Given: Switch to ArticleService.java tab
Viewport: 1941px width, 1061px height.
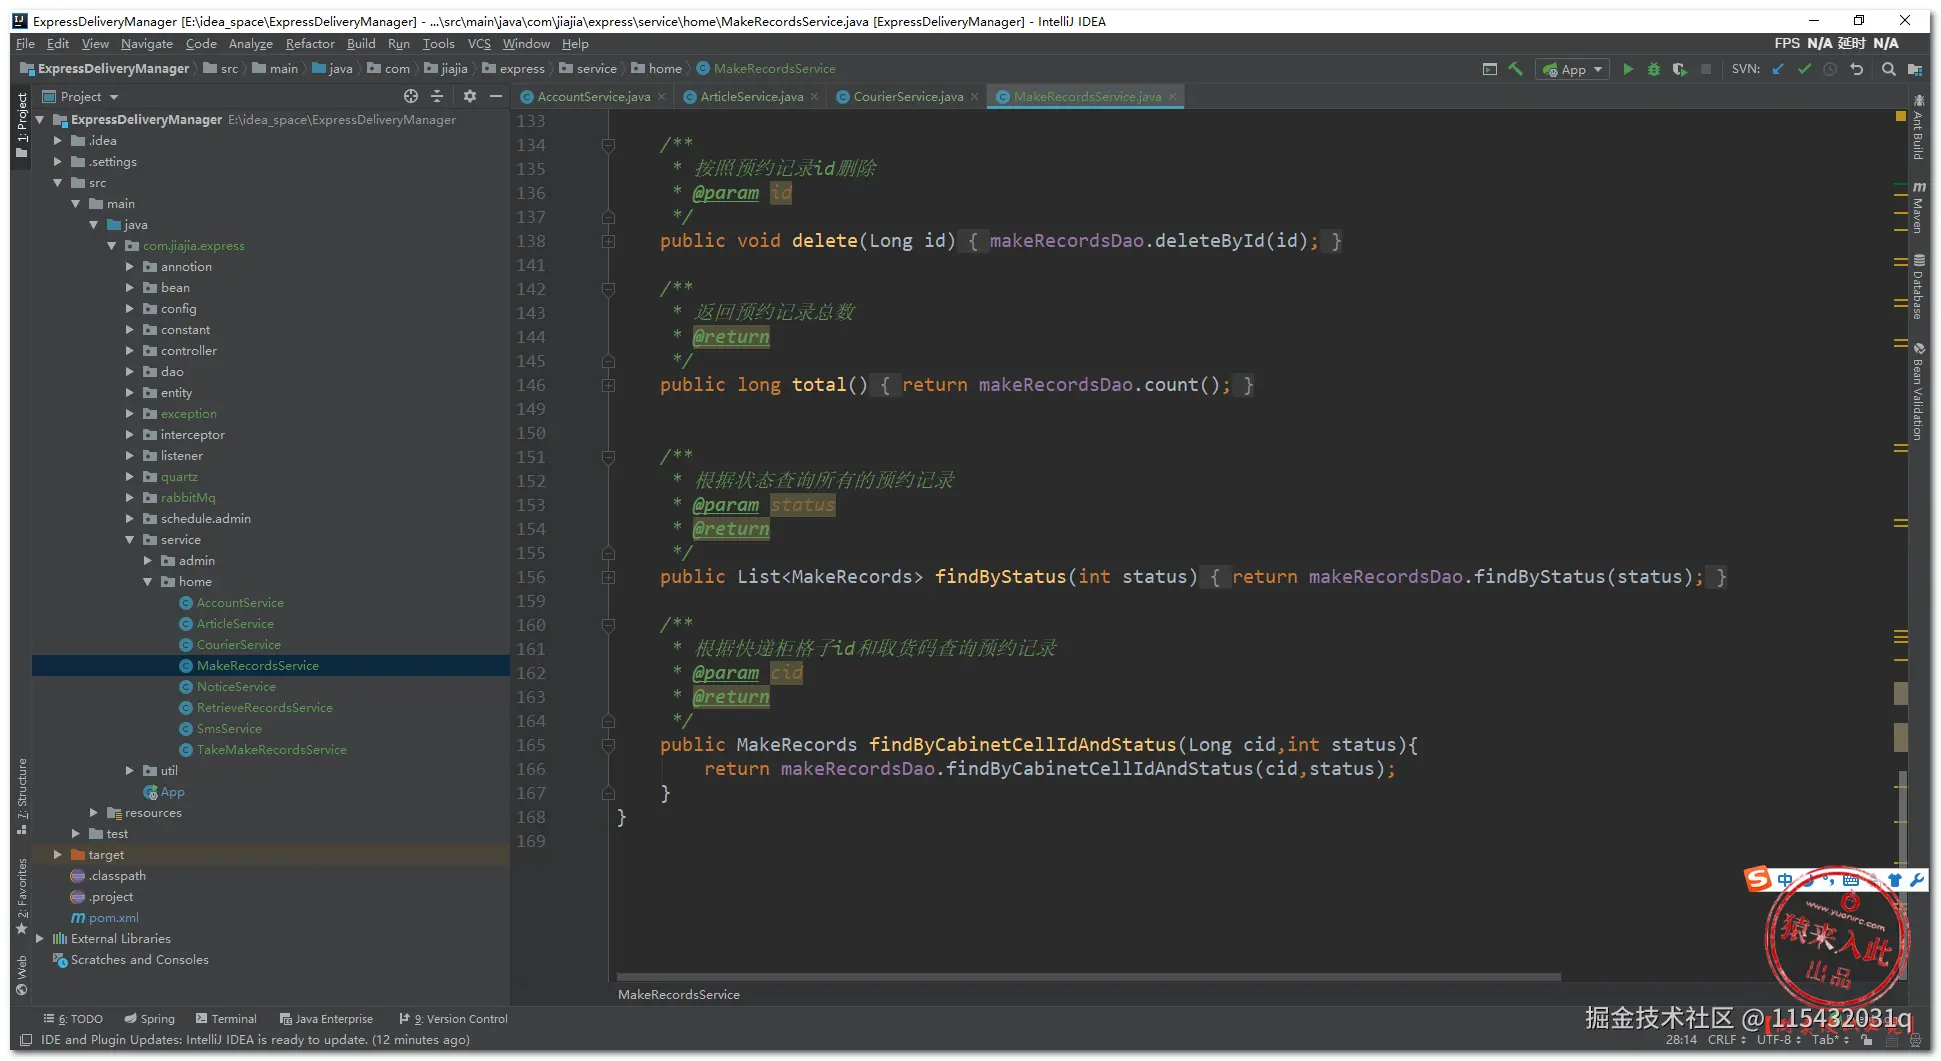Looking at the screenshot, I should (x=751, y=97).
